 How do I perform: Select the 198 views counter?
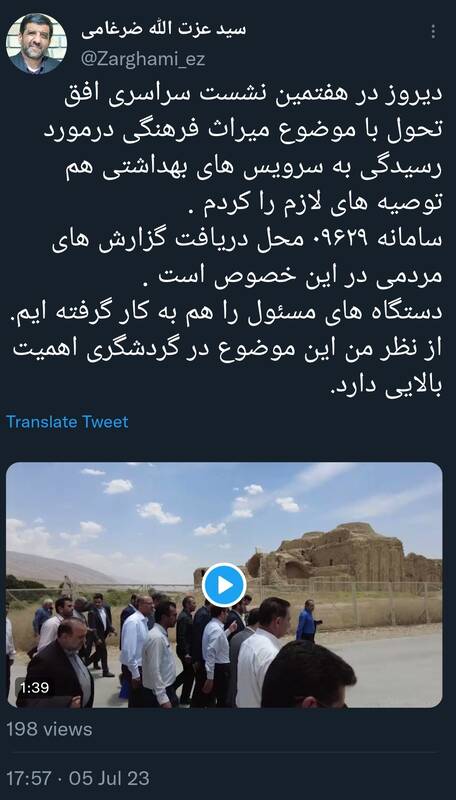(49, 730)
